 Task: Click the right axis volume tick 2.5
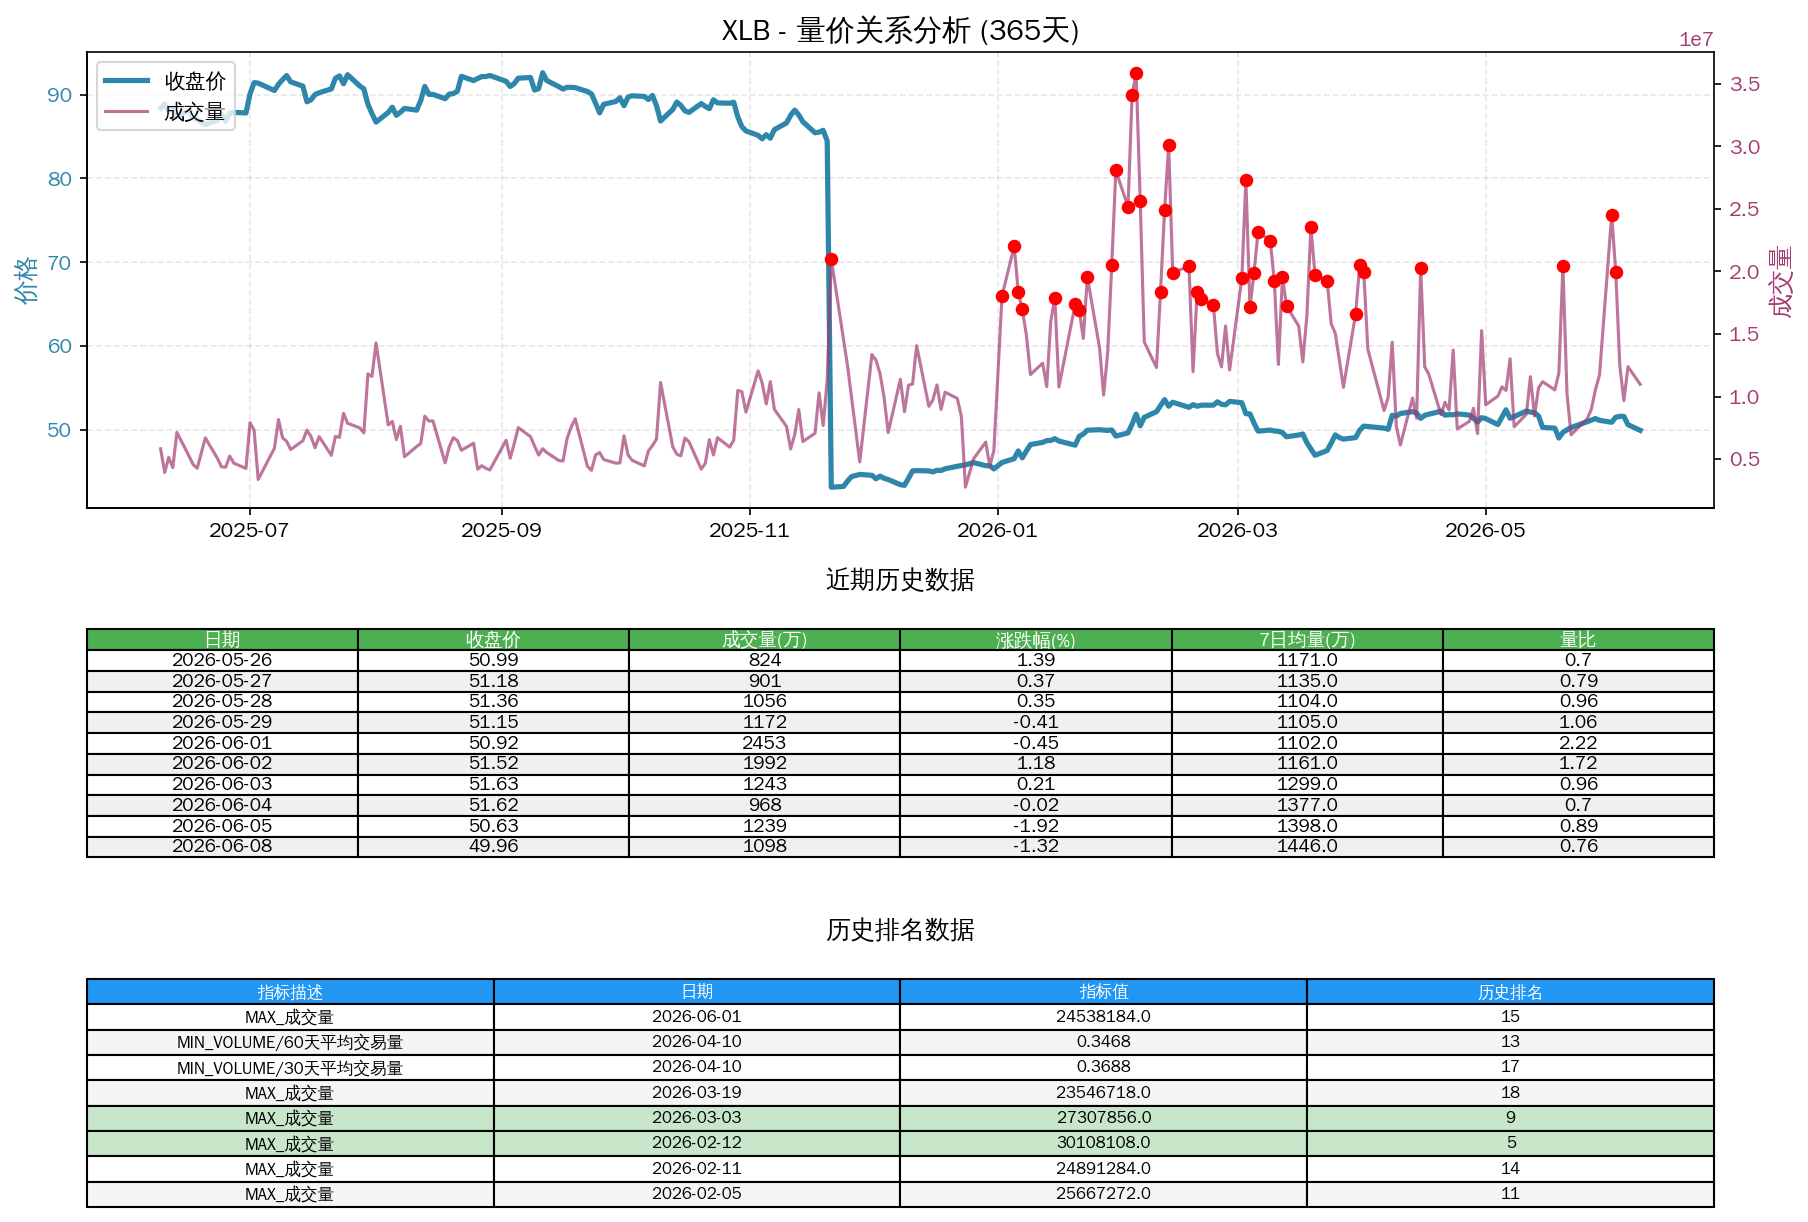1745,209
